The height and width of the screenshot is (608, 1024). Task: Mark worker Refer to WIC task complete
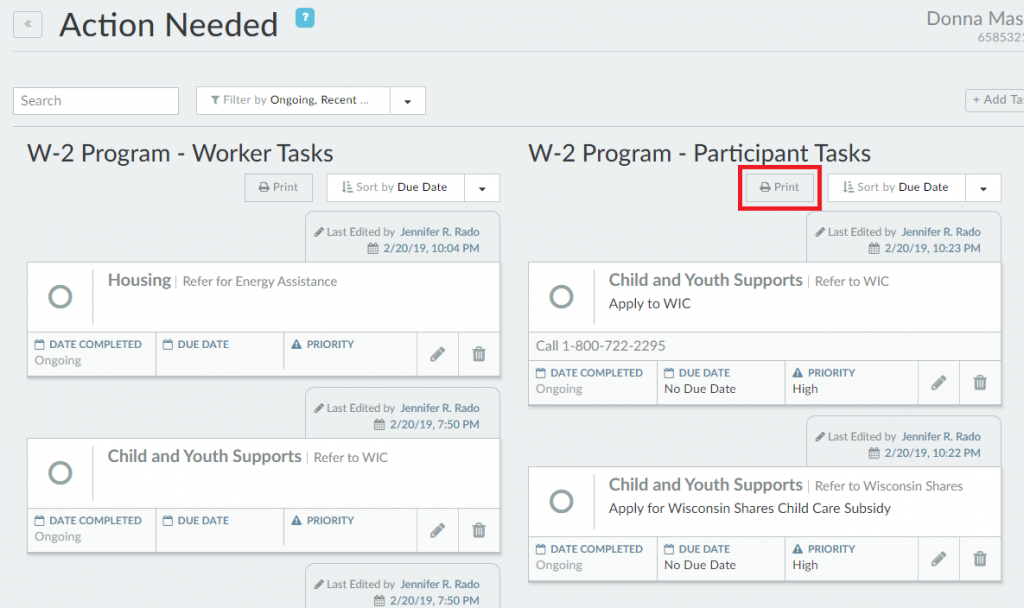(x=60, y=473)
